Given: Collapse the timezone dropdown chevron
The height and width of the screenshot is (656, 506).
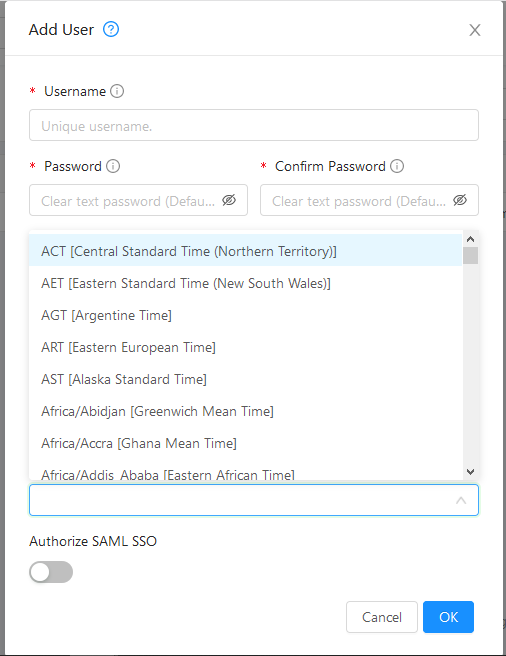Looking at the screenshot, I should [461, 500].
